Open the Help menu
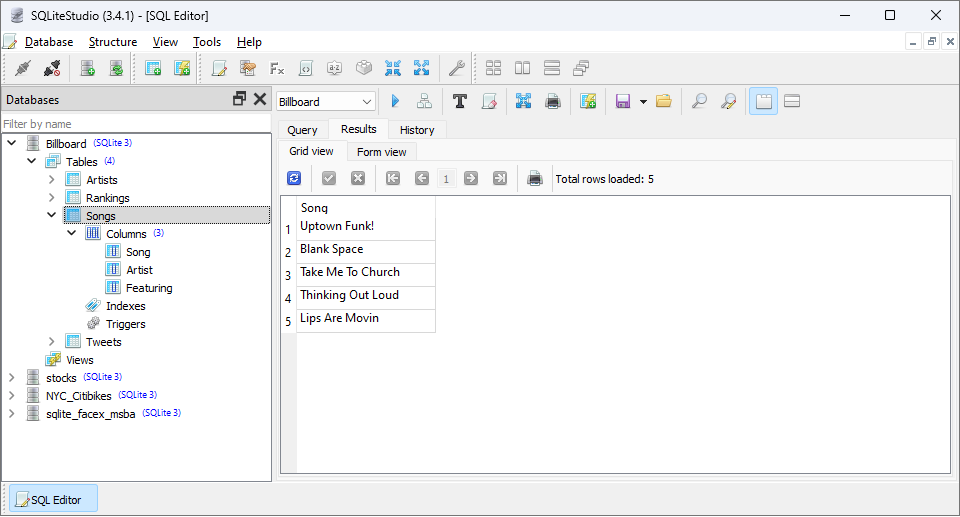This screenshot has height=517, width=960. (249, 42)
